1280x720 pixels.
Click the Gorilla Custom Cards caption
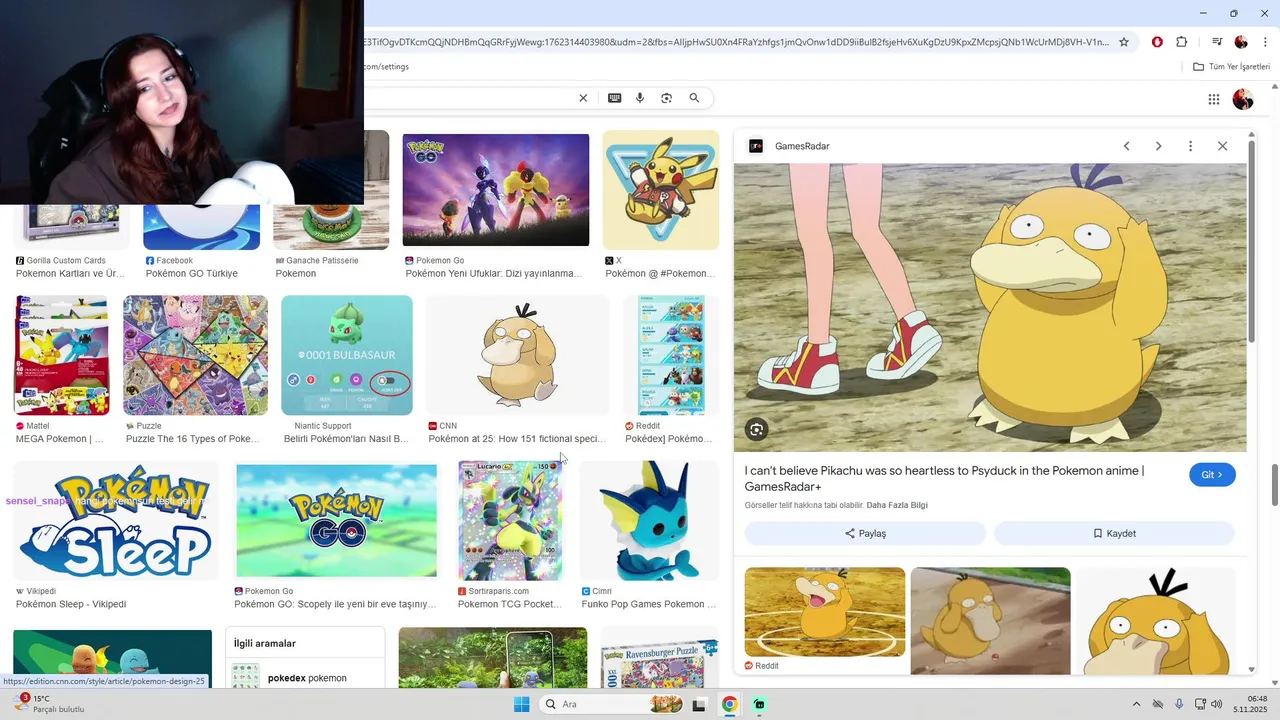coord(66,260)
